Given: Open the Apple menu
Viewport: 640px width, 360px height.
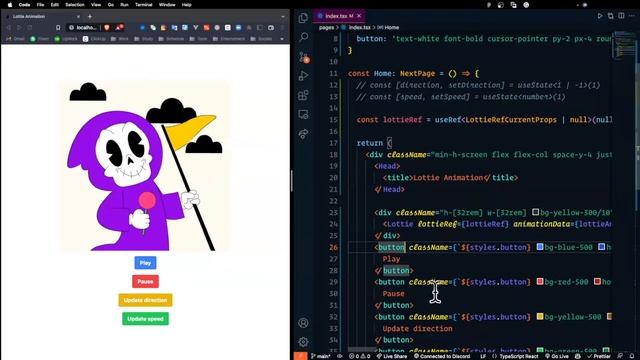Looking at the screenshot, I should pyautogui.click(x=9, y=4).
